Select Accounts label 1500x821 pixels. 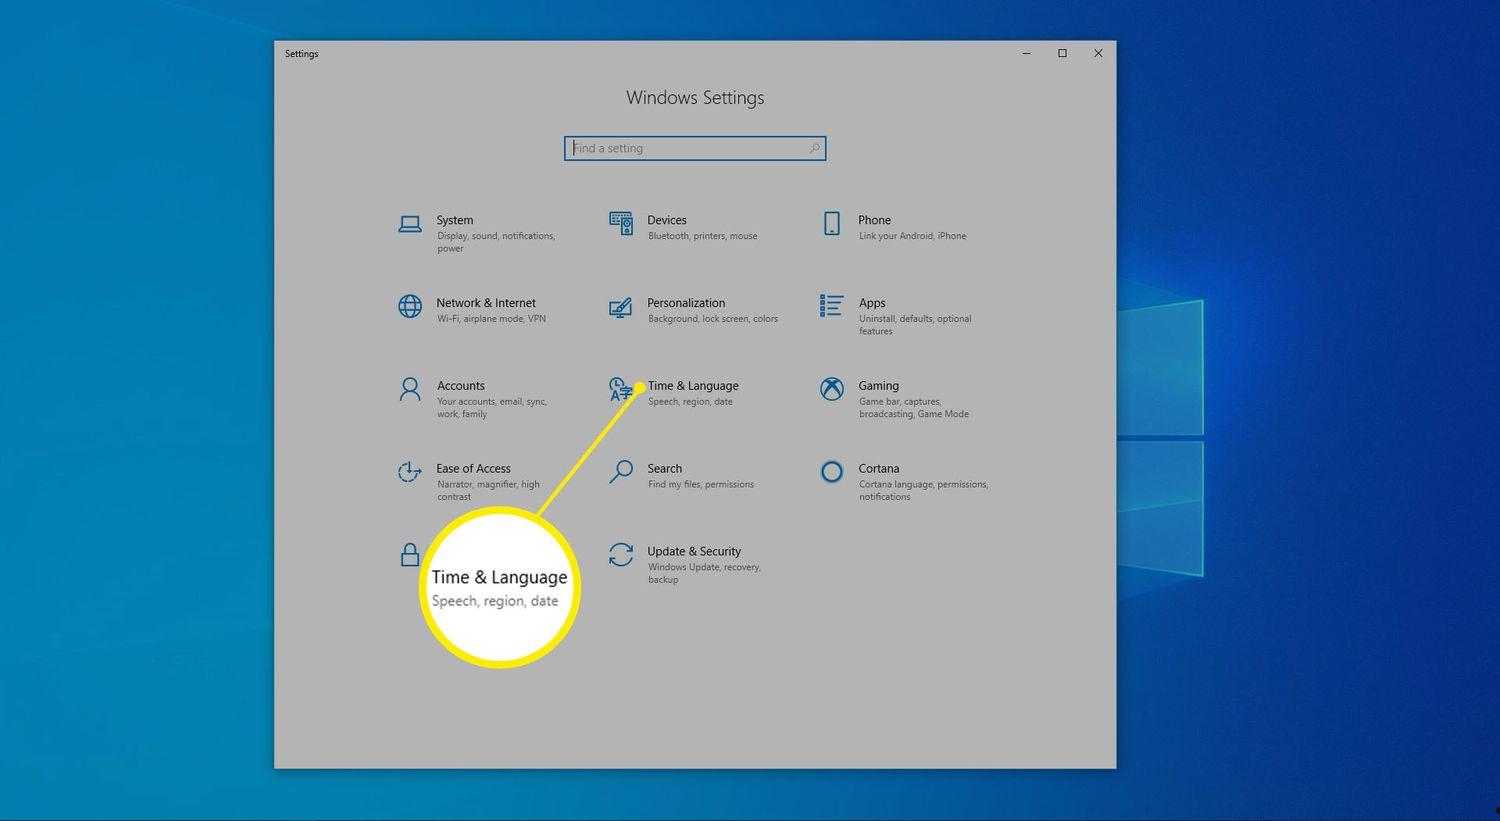point(461,386)
